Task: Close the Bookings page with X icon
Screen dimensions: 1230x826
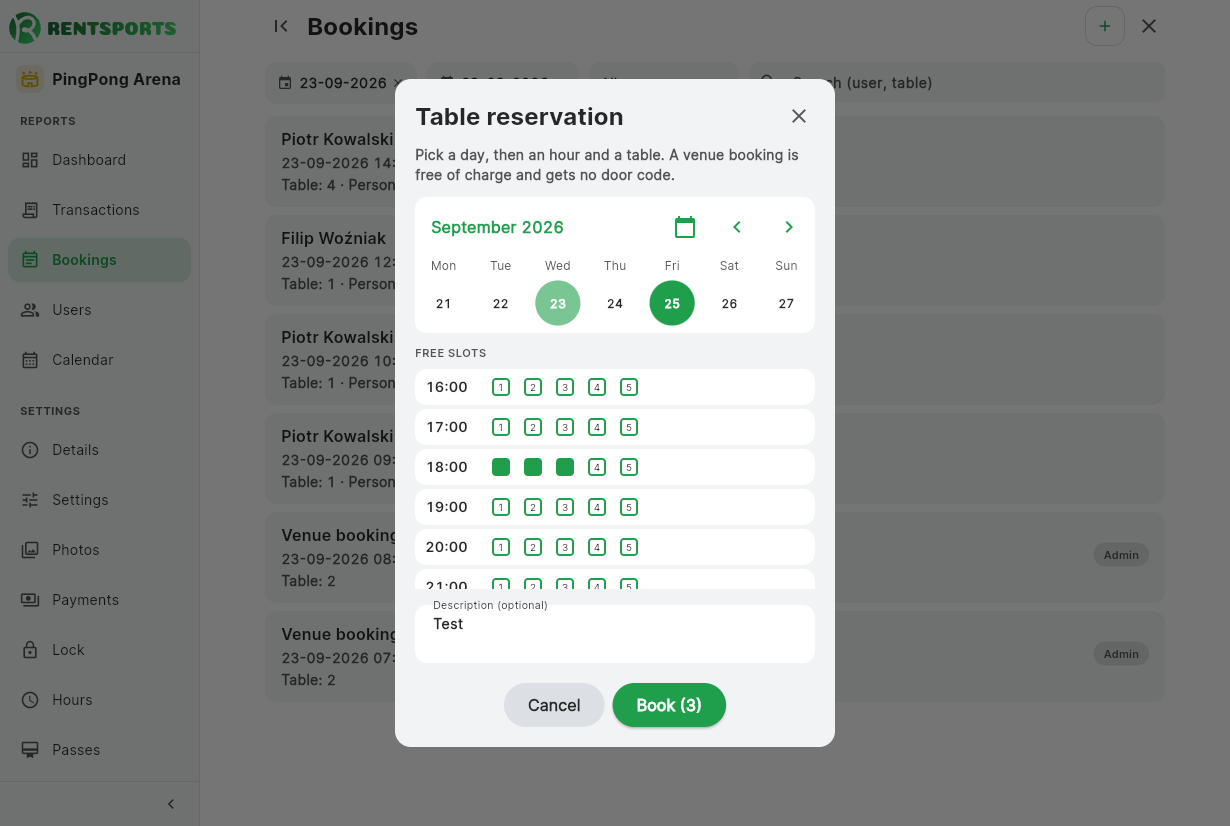Action: point(1149,26)
